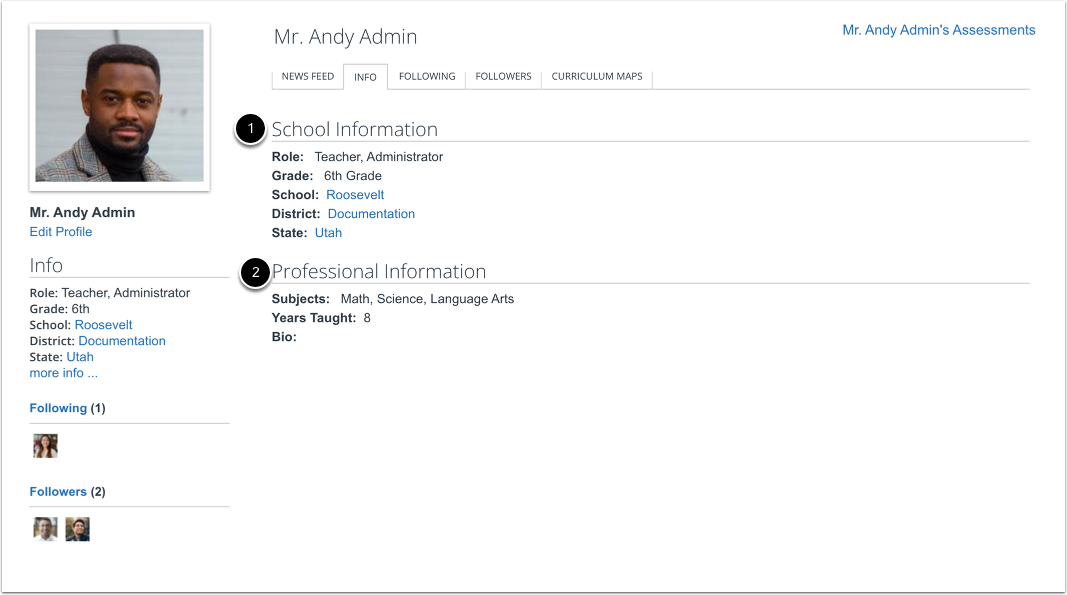
Task: Open the INFO tab
Action: pyautogui.click(x=365, y=76)
